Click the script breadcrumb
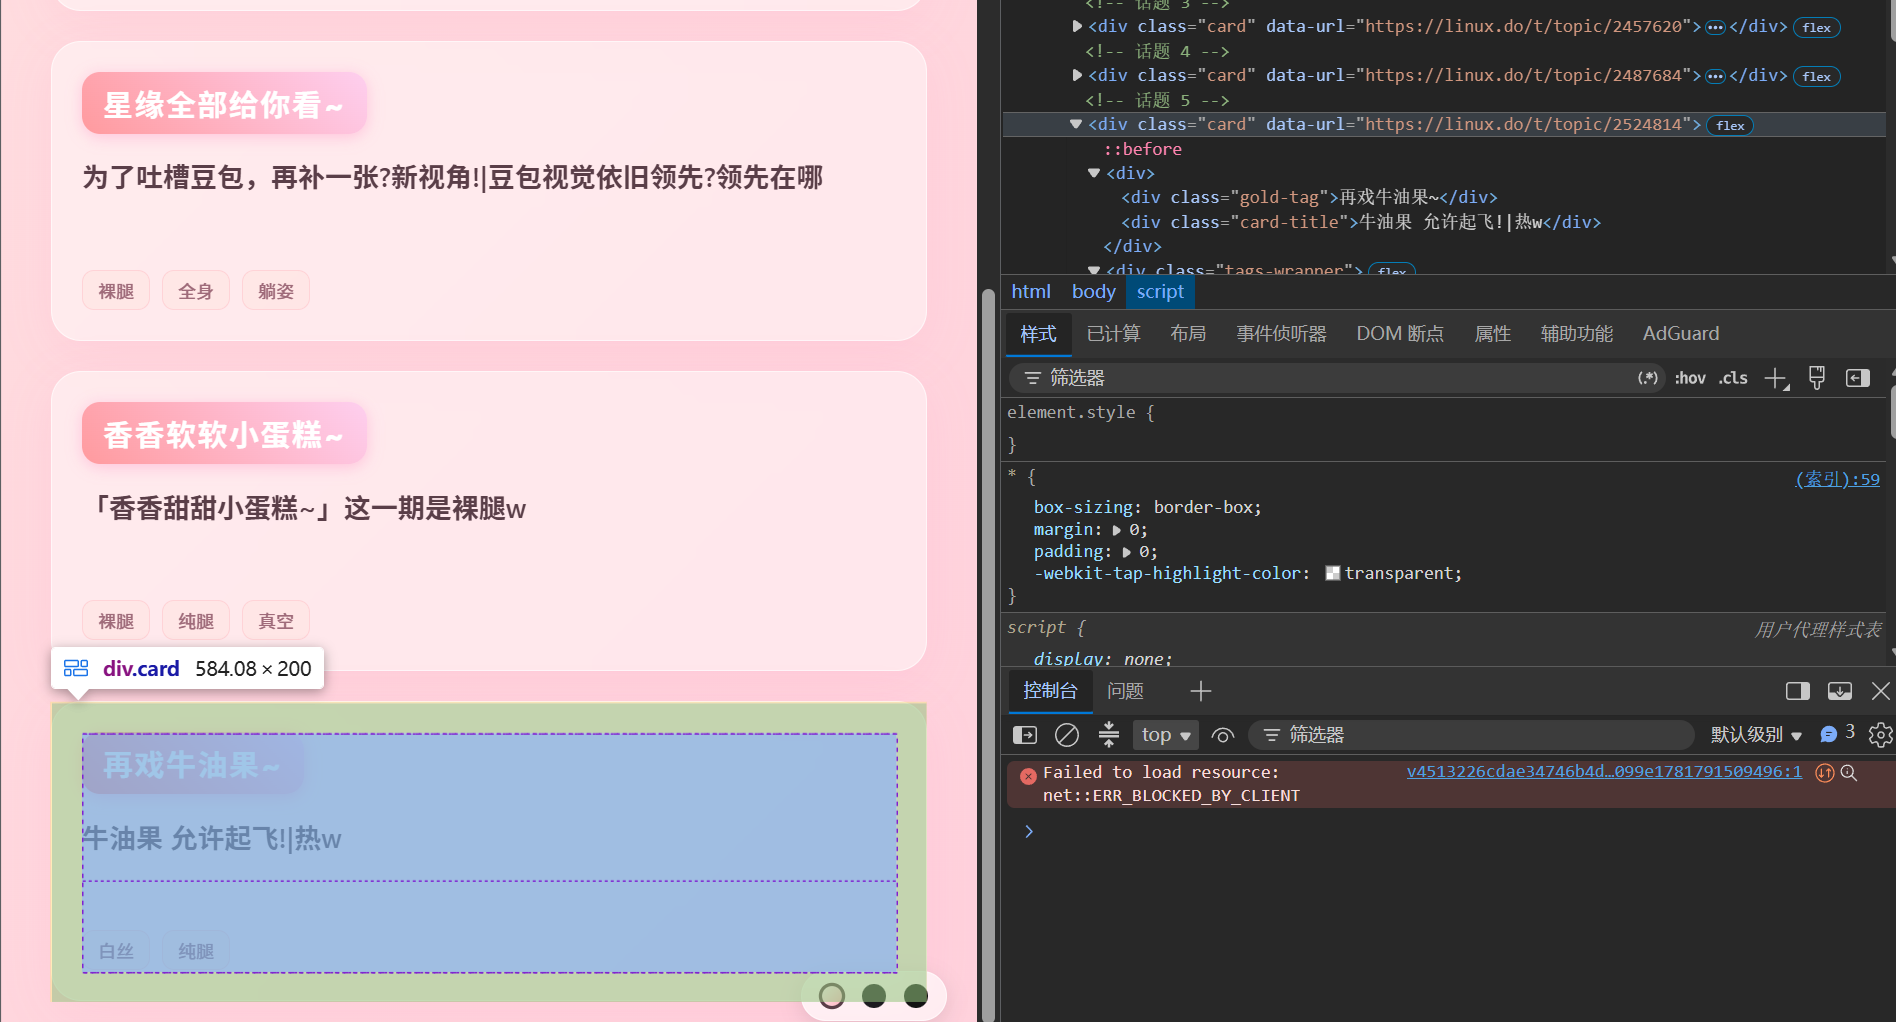Screen dimensions: 1896x1022 [1160, 292]
